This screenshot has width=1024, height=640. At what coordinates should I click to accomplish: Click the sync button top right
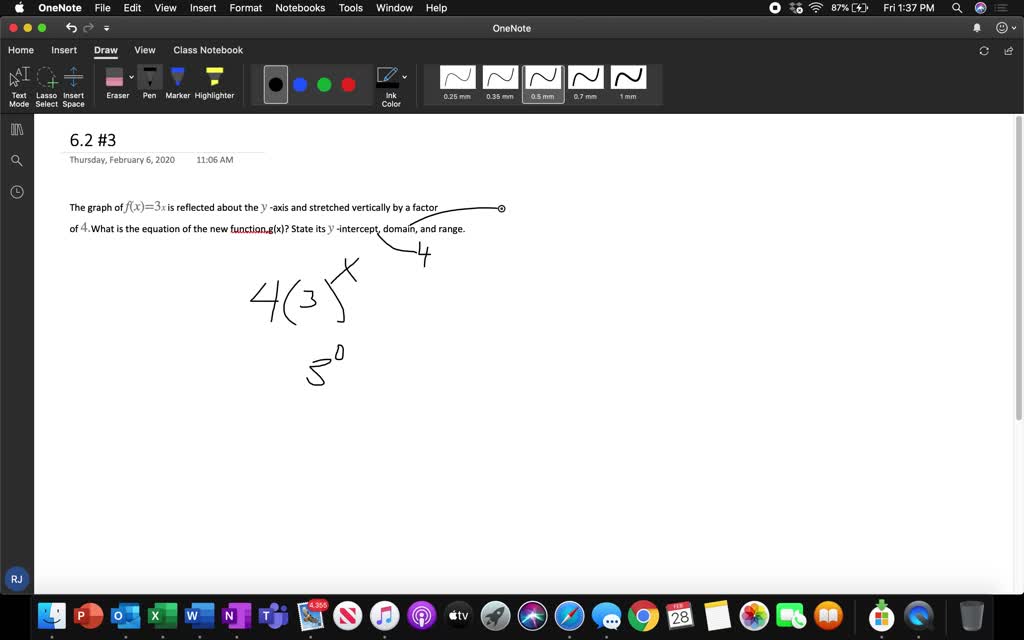pyautogui.click(x=984, y=50)
